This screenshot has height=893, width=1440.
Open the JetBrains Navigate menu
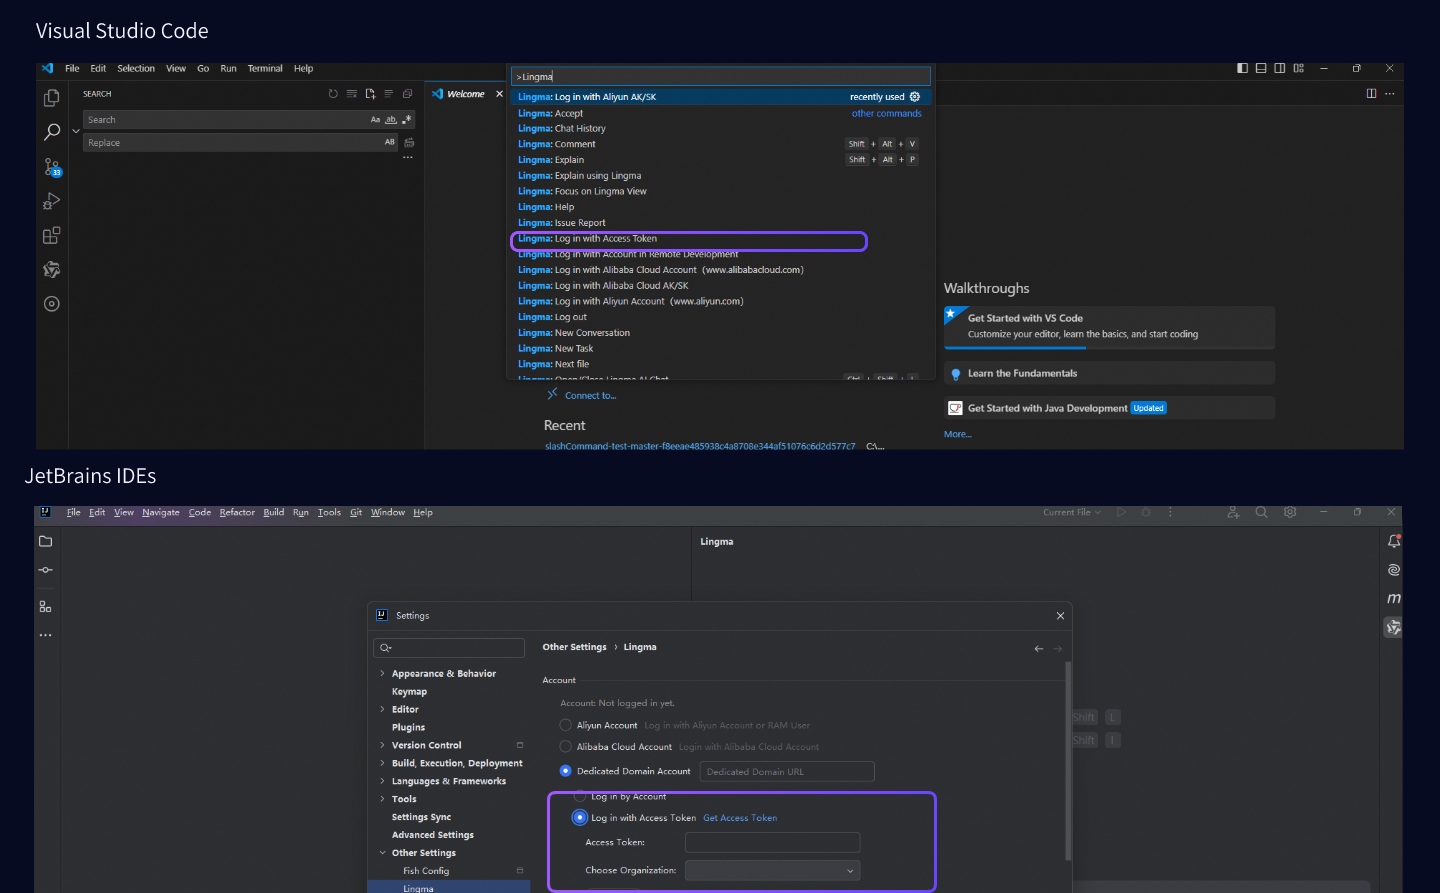pyautogui.click(x=161, y=513)
